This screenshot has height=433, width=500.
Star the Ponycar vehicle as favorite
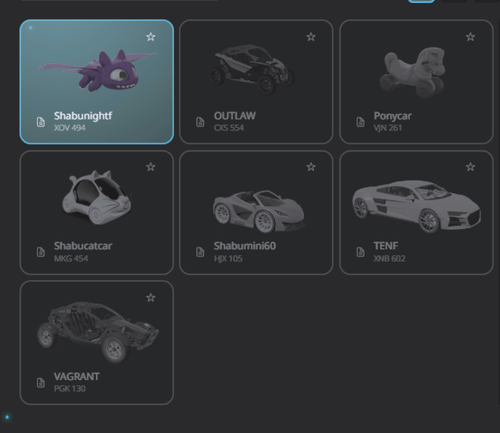click(470, 37)
